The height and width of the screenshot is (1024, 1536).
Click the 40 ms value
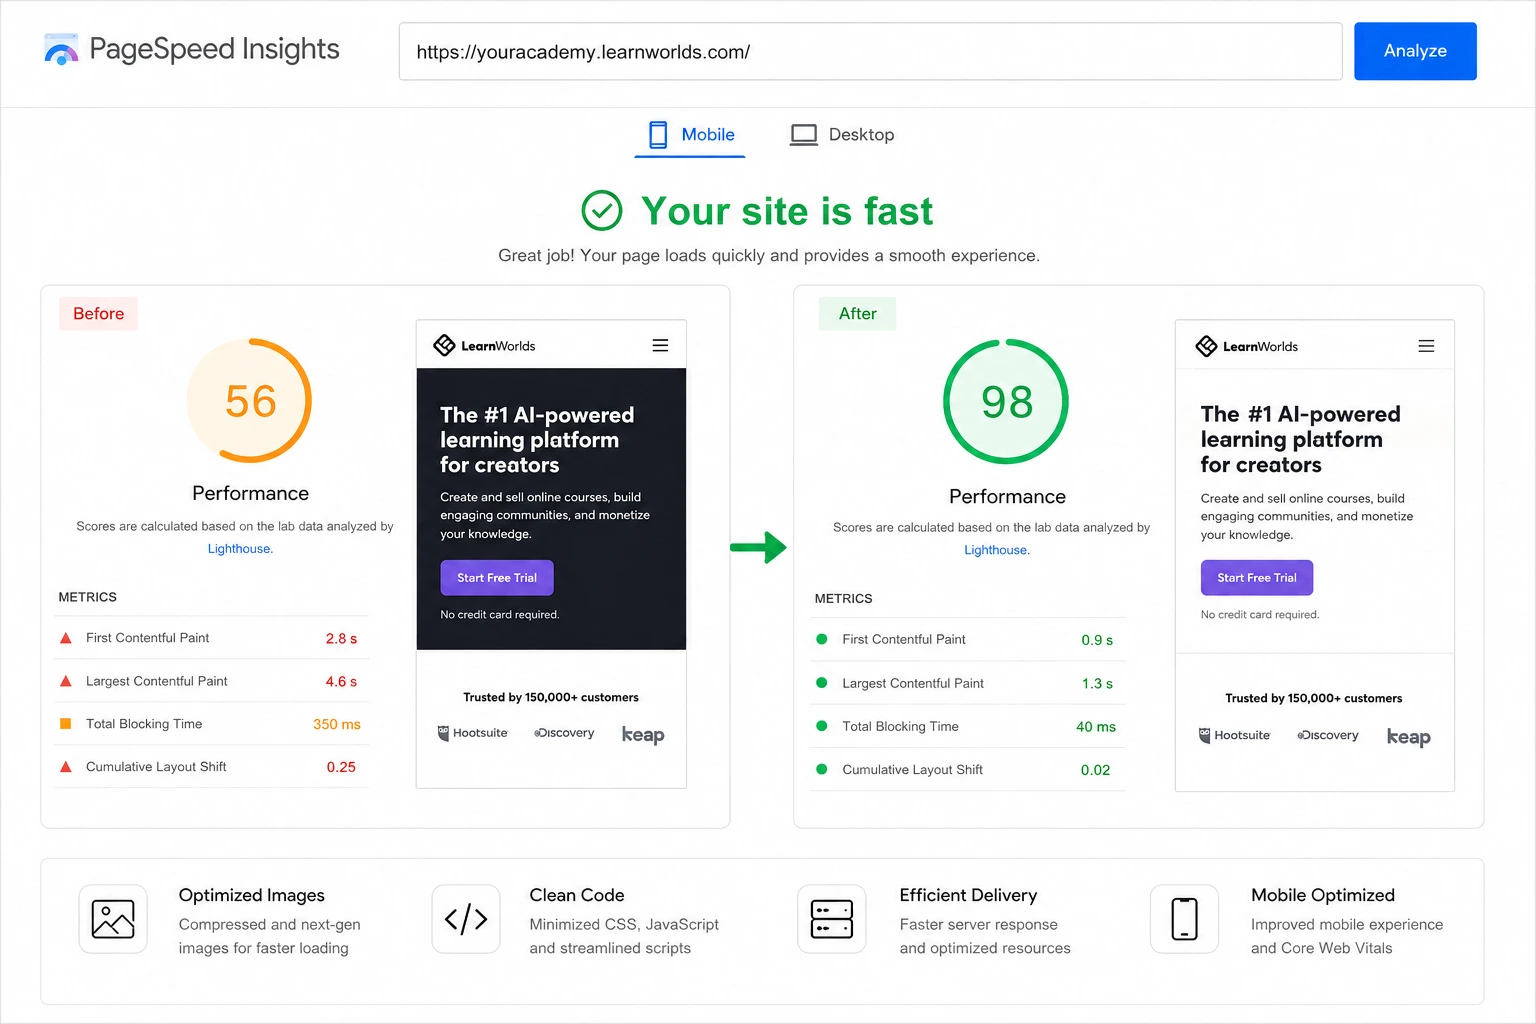pos(1096,727)
